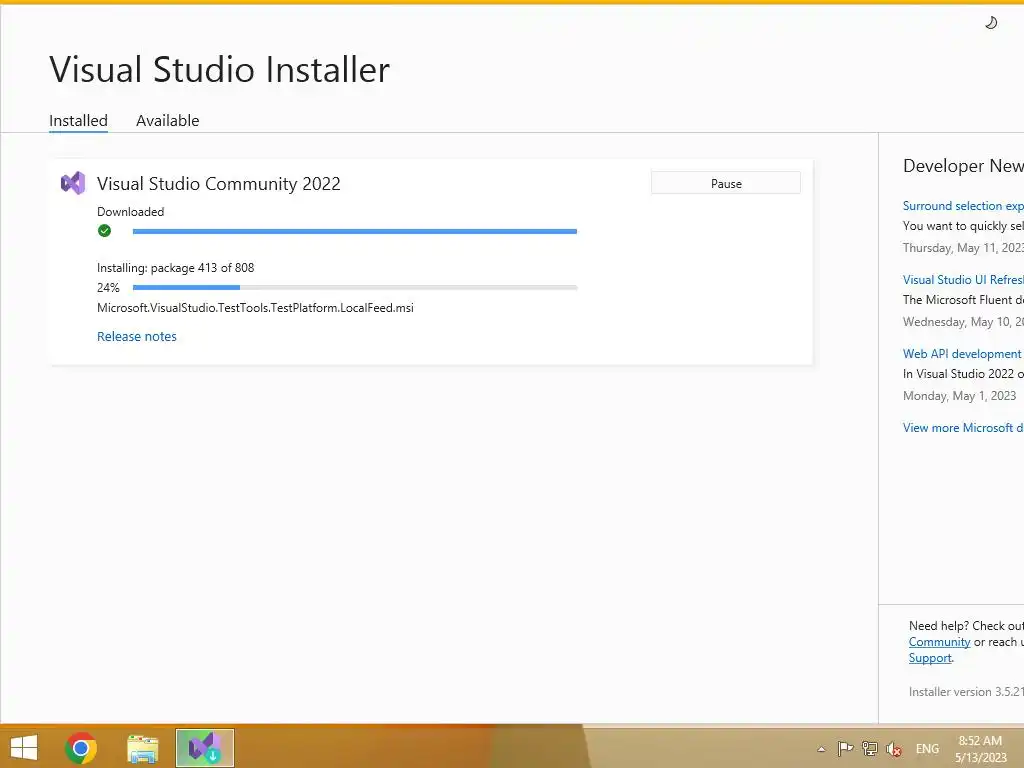The image size is (1024, 768).
Task: Open Surround selection news article
Action: [963, 206]
